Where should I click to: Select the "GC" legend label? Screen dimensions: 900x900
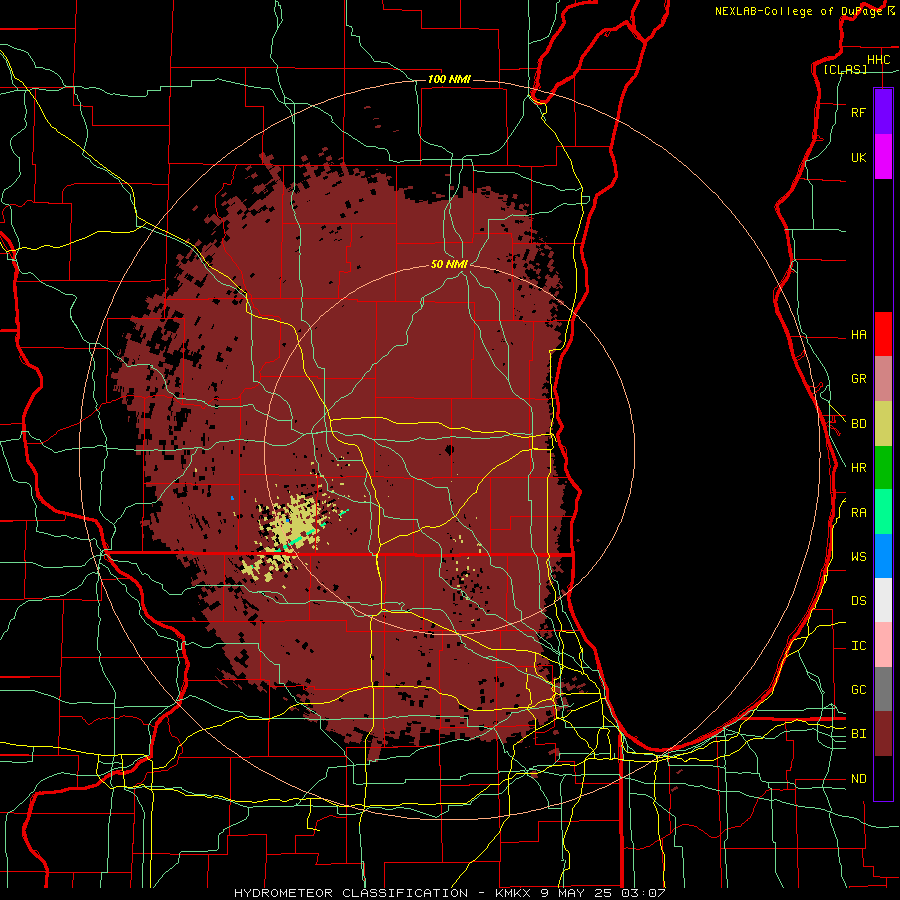click(x=858, y=690)
